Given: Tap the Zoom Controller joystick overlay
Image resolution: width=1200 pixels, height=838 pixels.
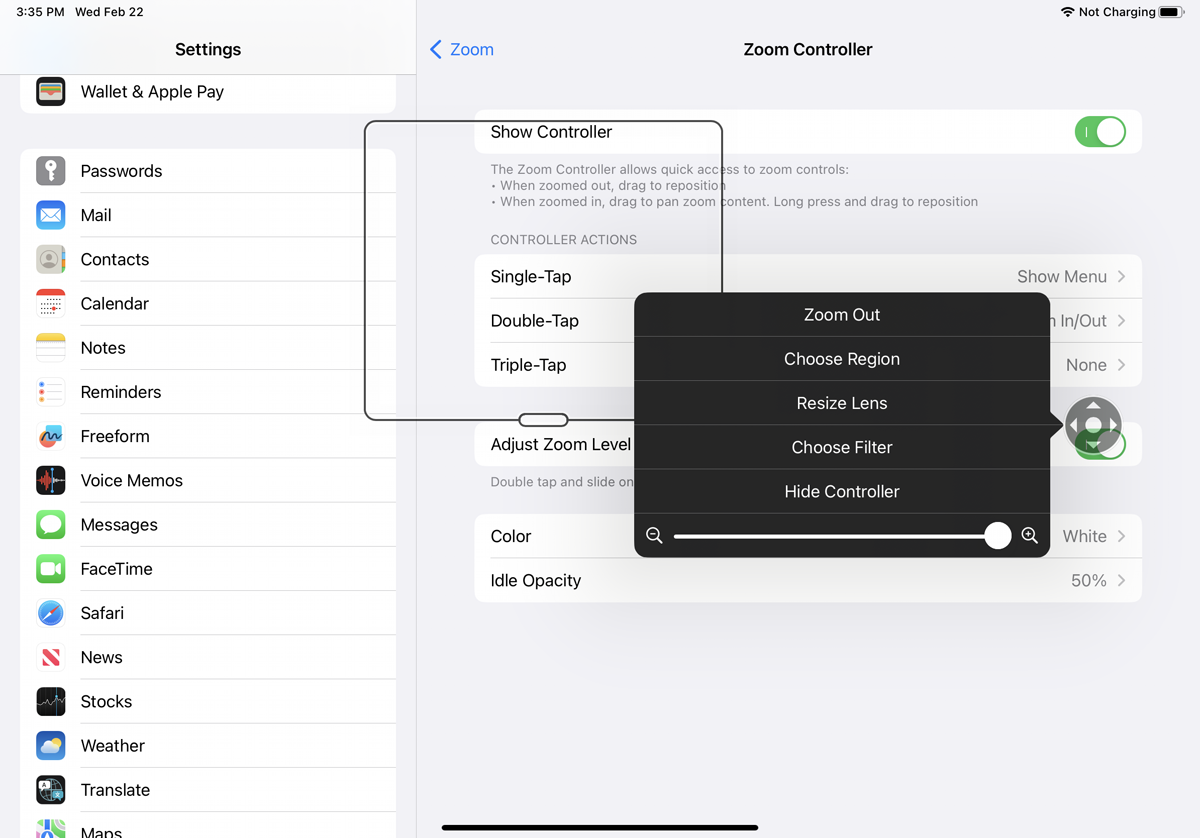Looking at the screenshot, I should (1093, 424).
